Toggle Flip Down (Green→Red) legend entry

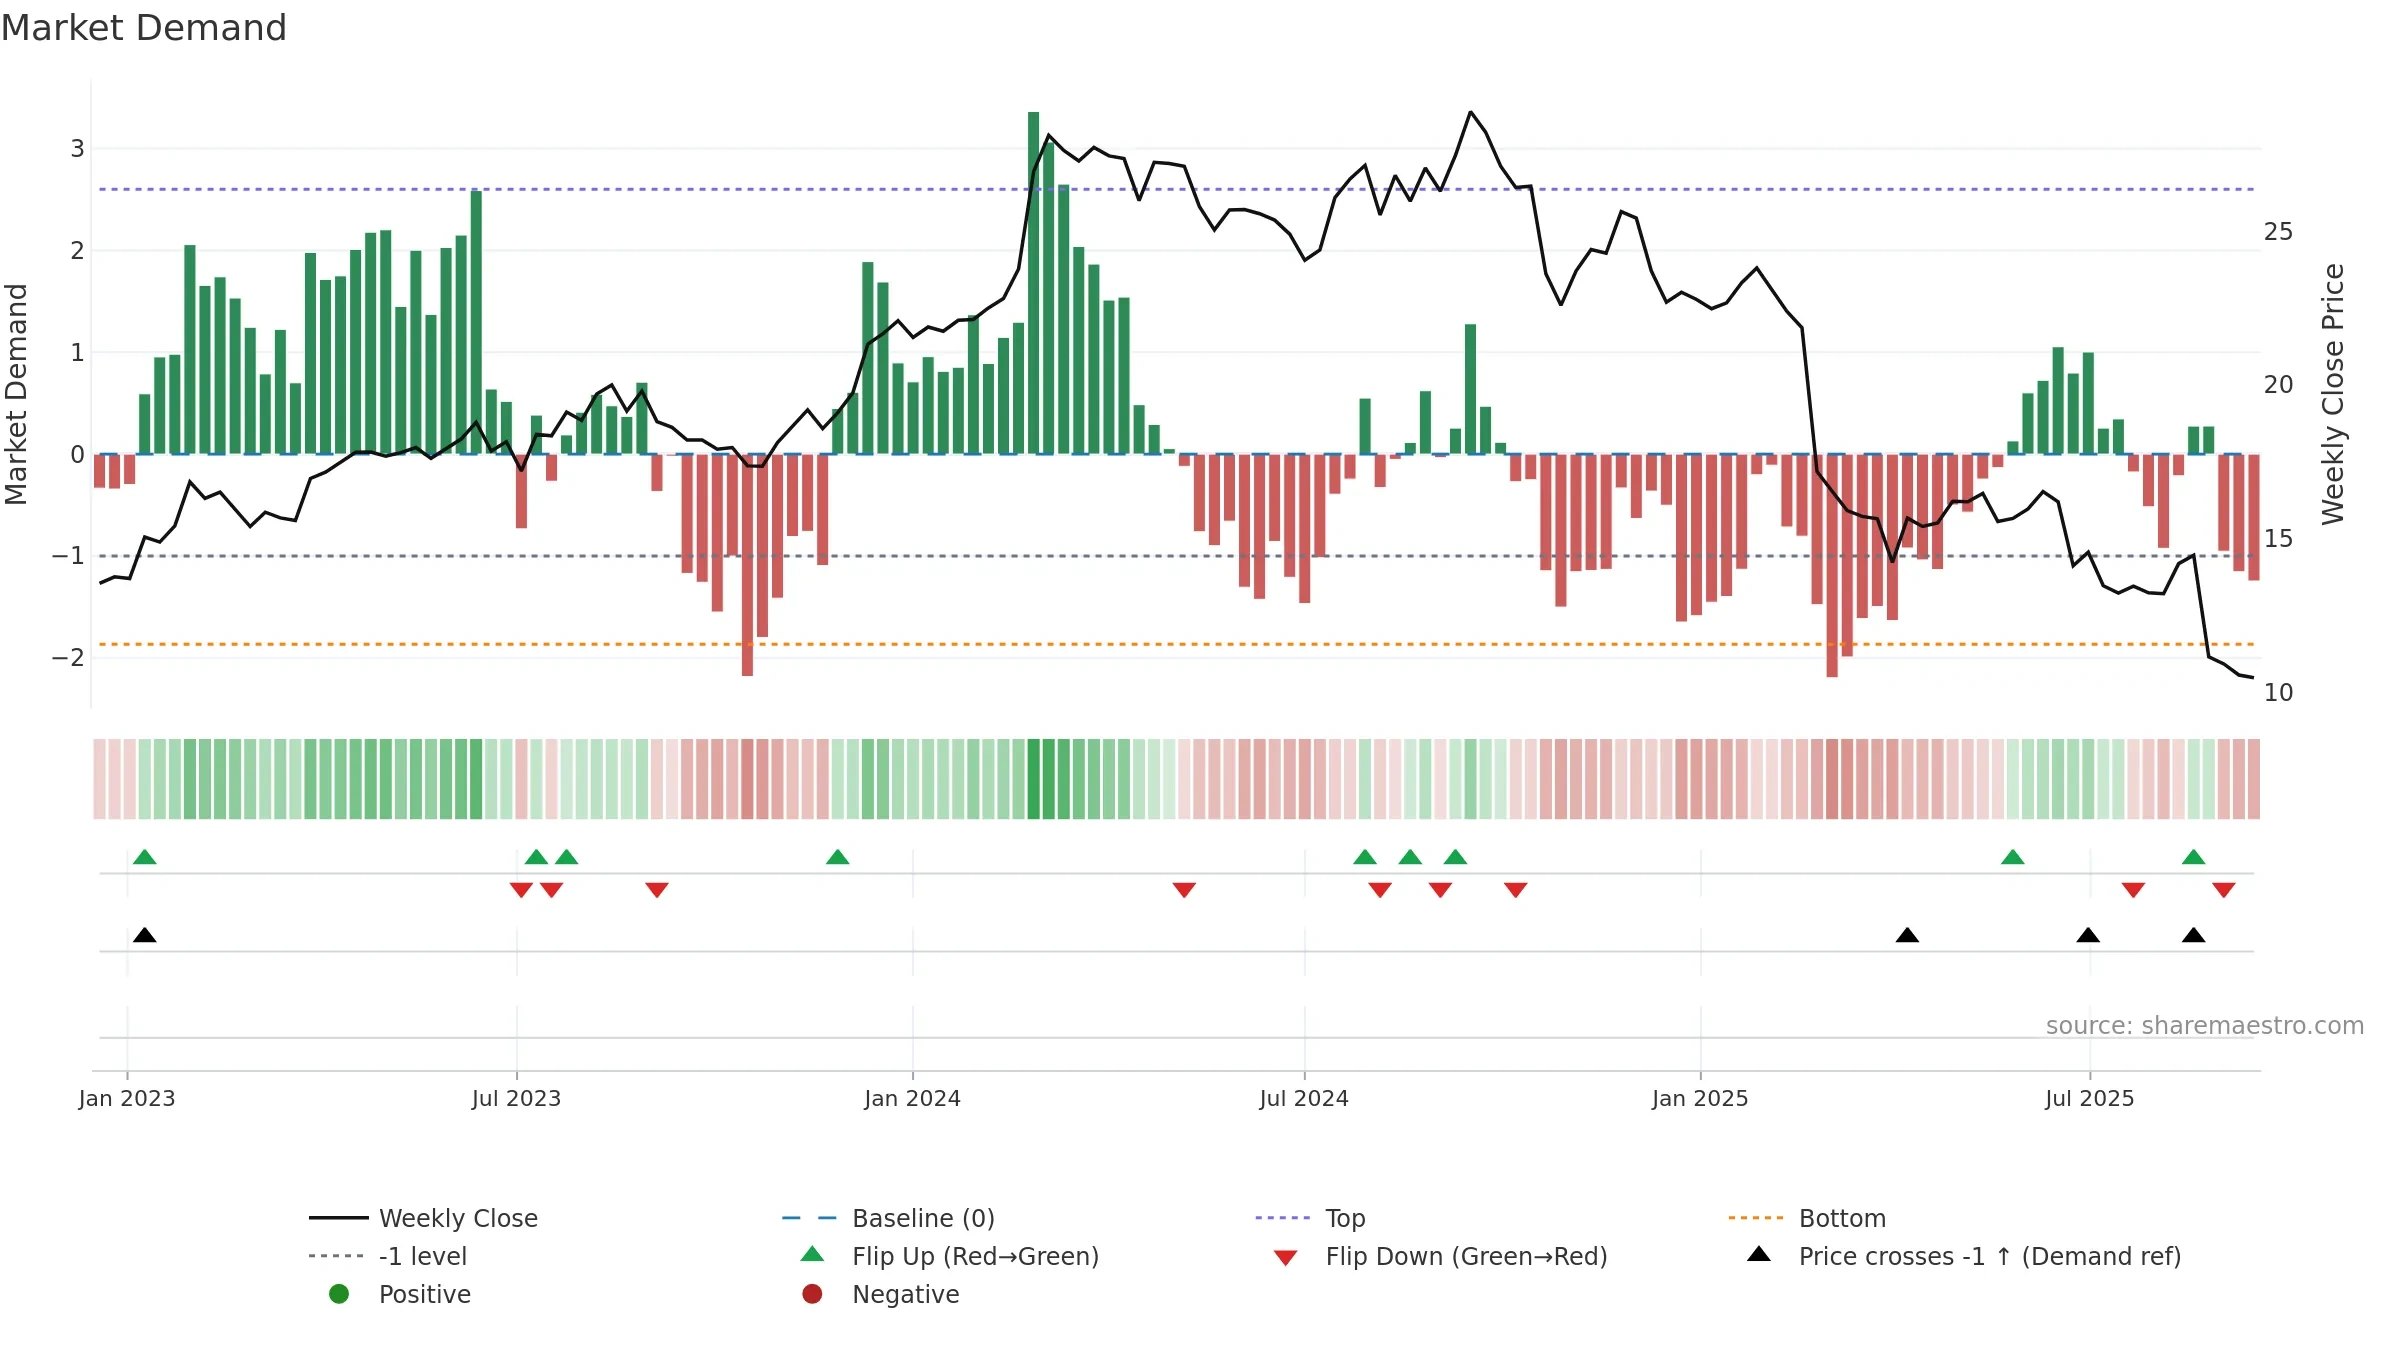click(x=1440, y=1256)
